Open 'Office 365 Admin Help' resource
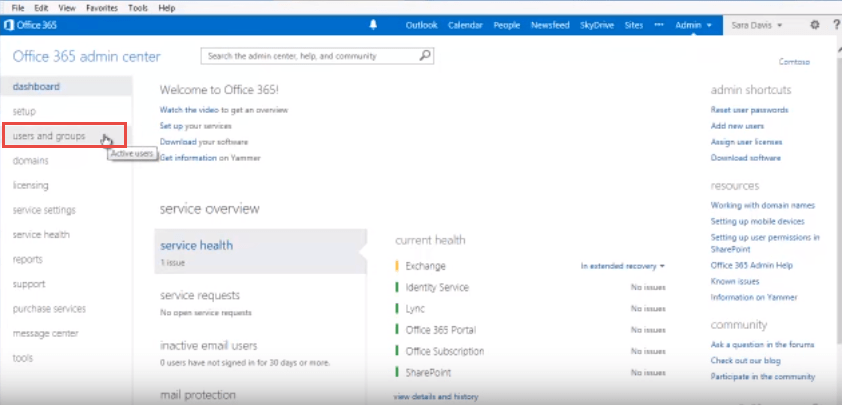The width and height of the screenshot is (842, 405). (x=752, y=265)
